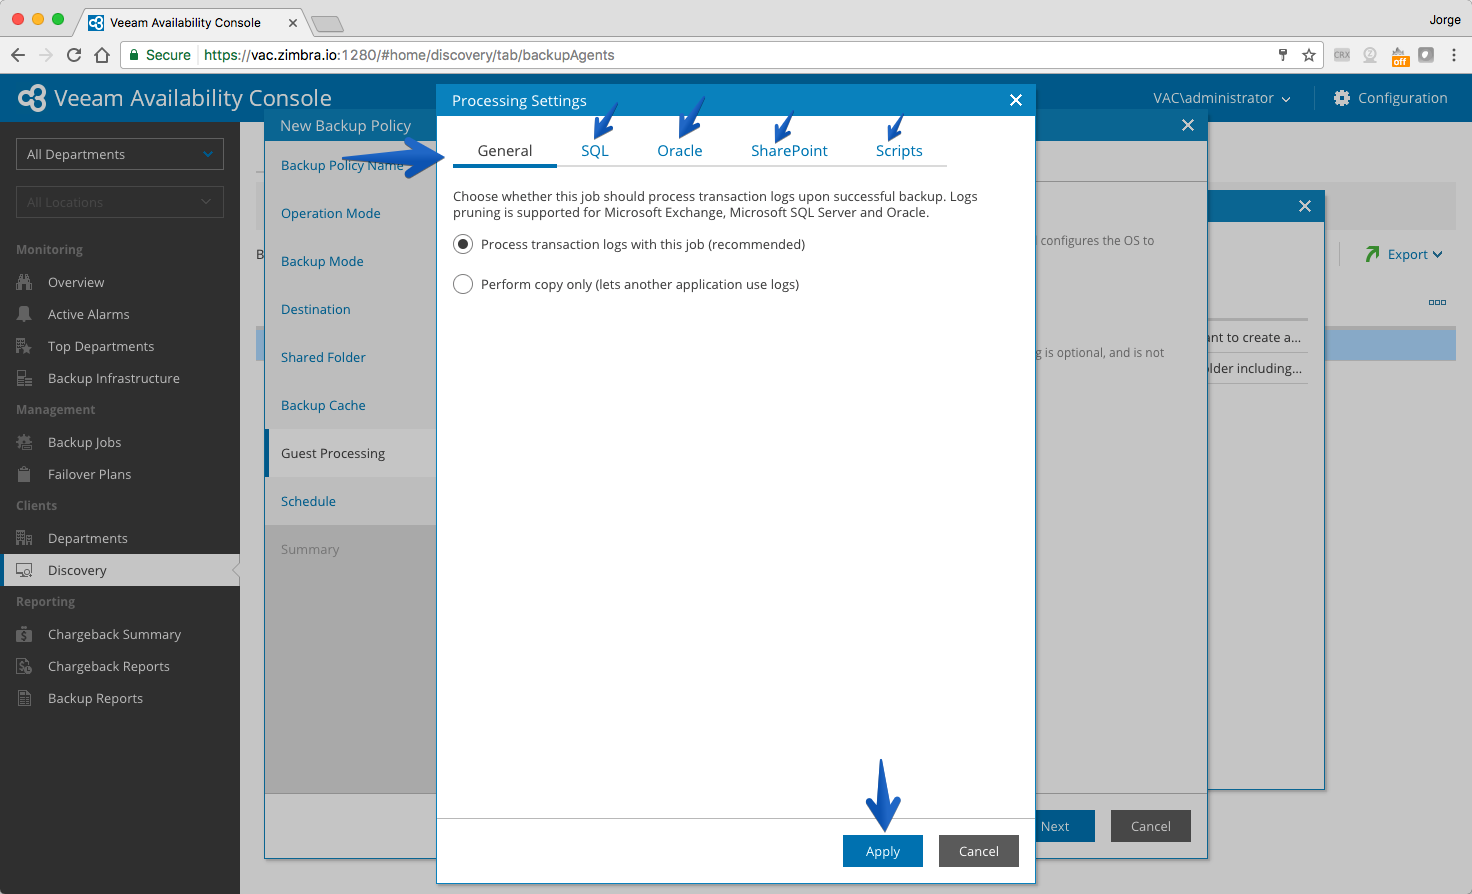Click the Jorge Chrome profile name

coord(1445,19)
